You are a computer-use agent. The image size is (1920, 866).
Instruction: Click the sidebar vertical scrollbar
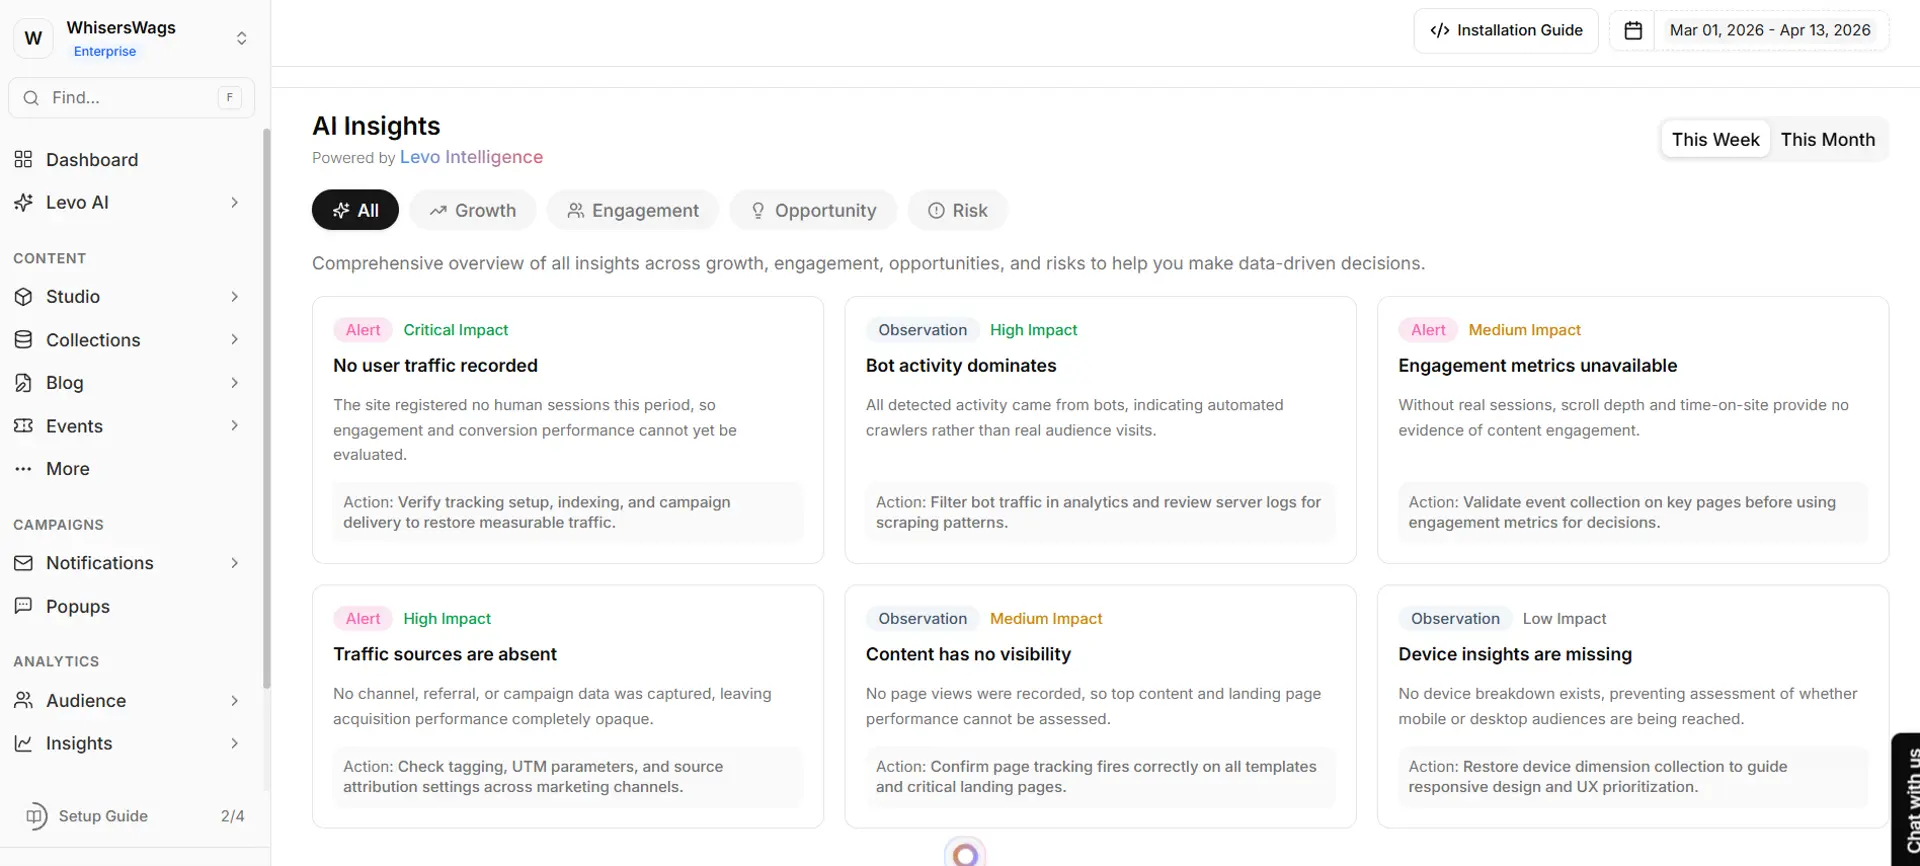(266, 400)
